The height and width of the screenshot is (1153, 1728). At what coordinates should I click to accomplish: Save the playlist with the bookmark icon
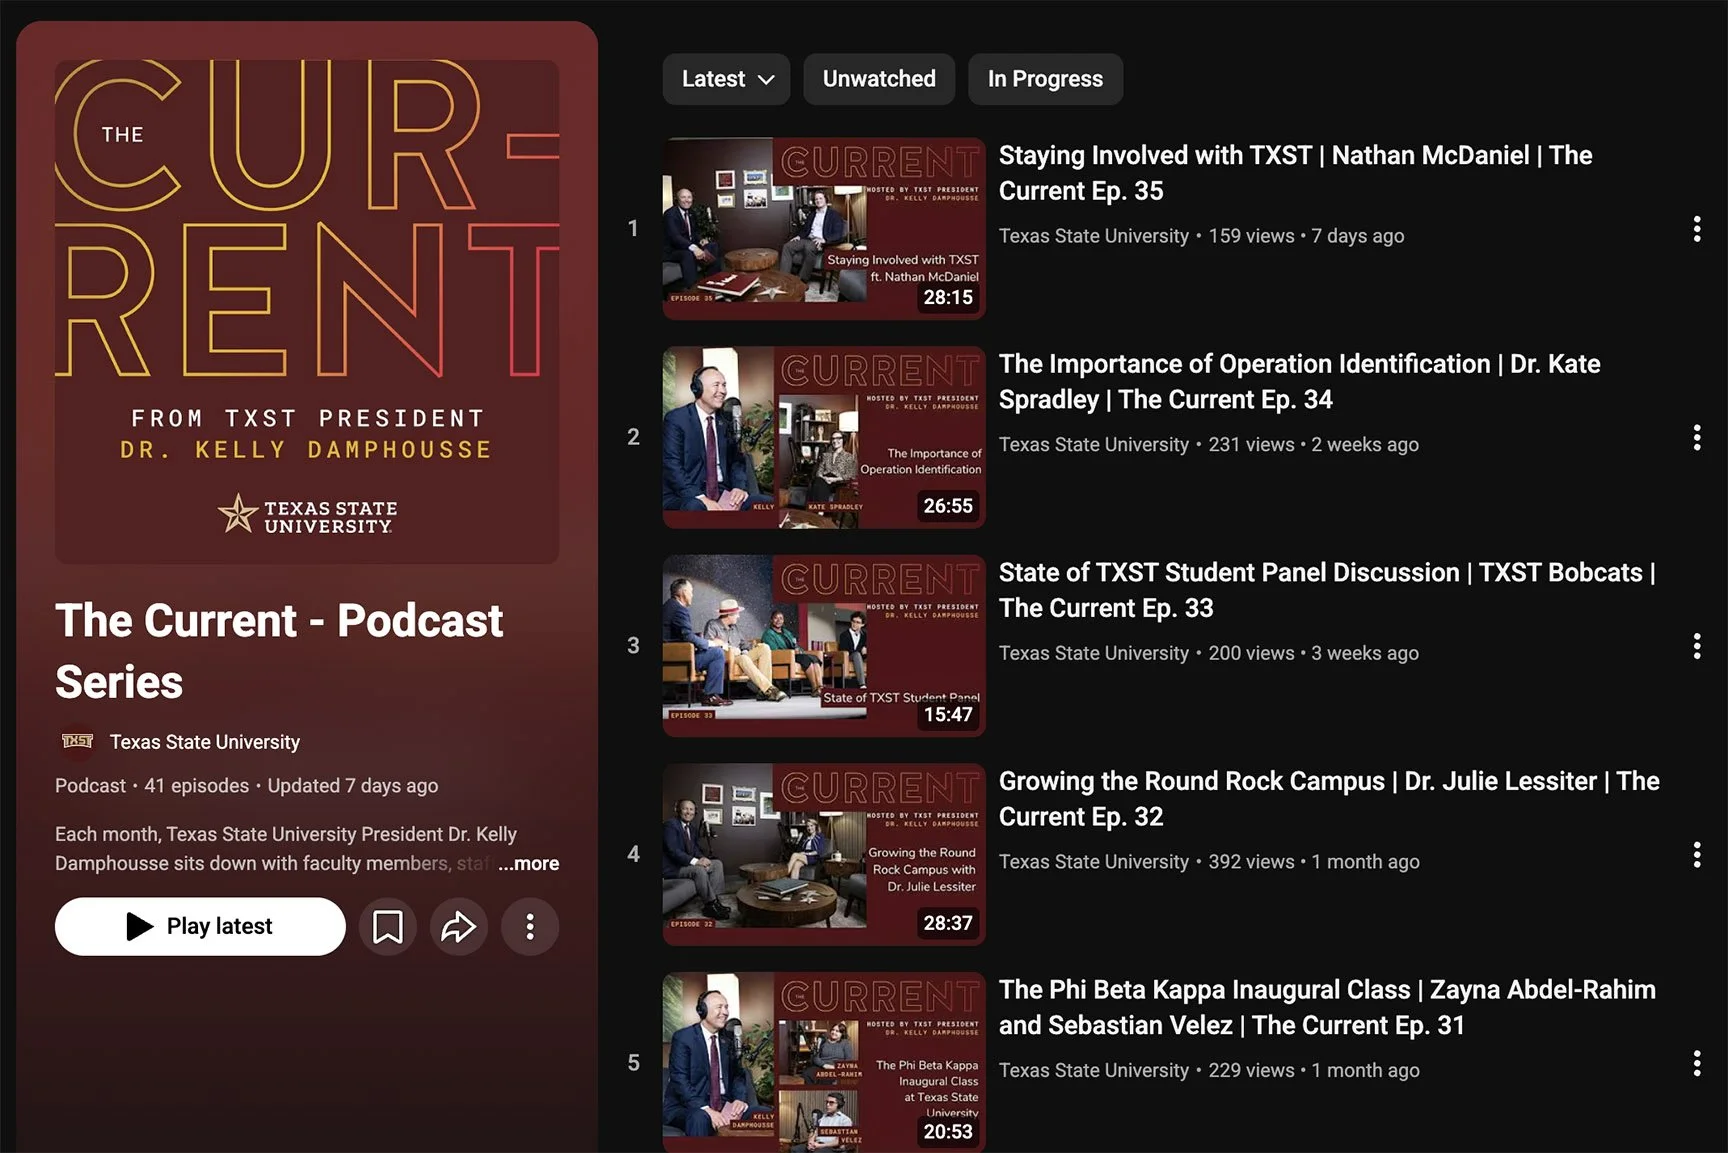tap(388, 927)
